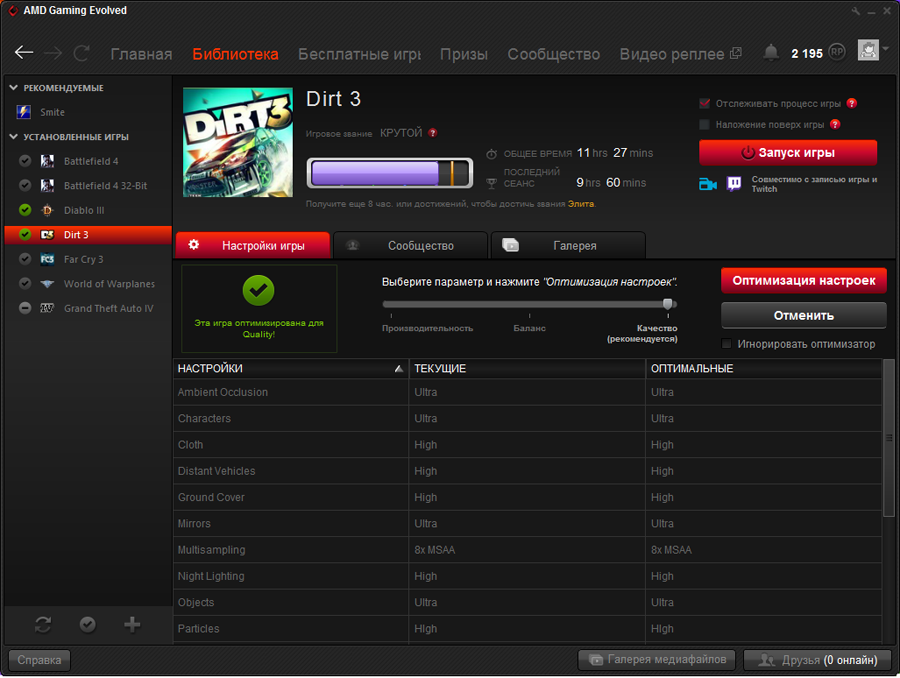The width and height of the screenshot is (900, 678).
Task: Open the Библиотека tab
Action: [235, 54]
